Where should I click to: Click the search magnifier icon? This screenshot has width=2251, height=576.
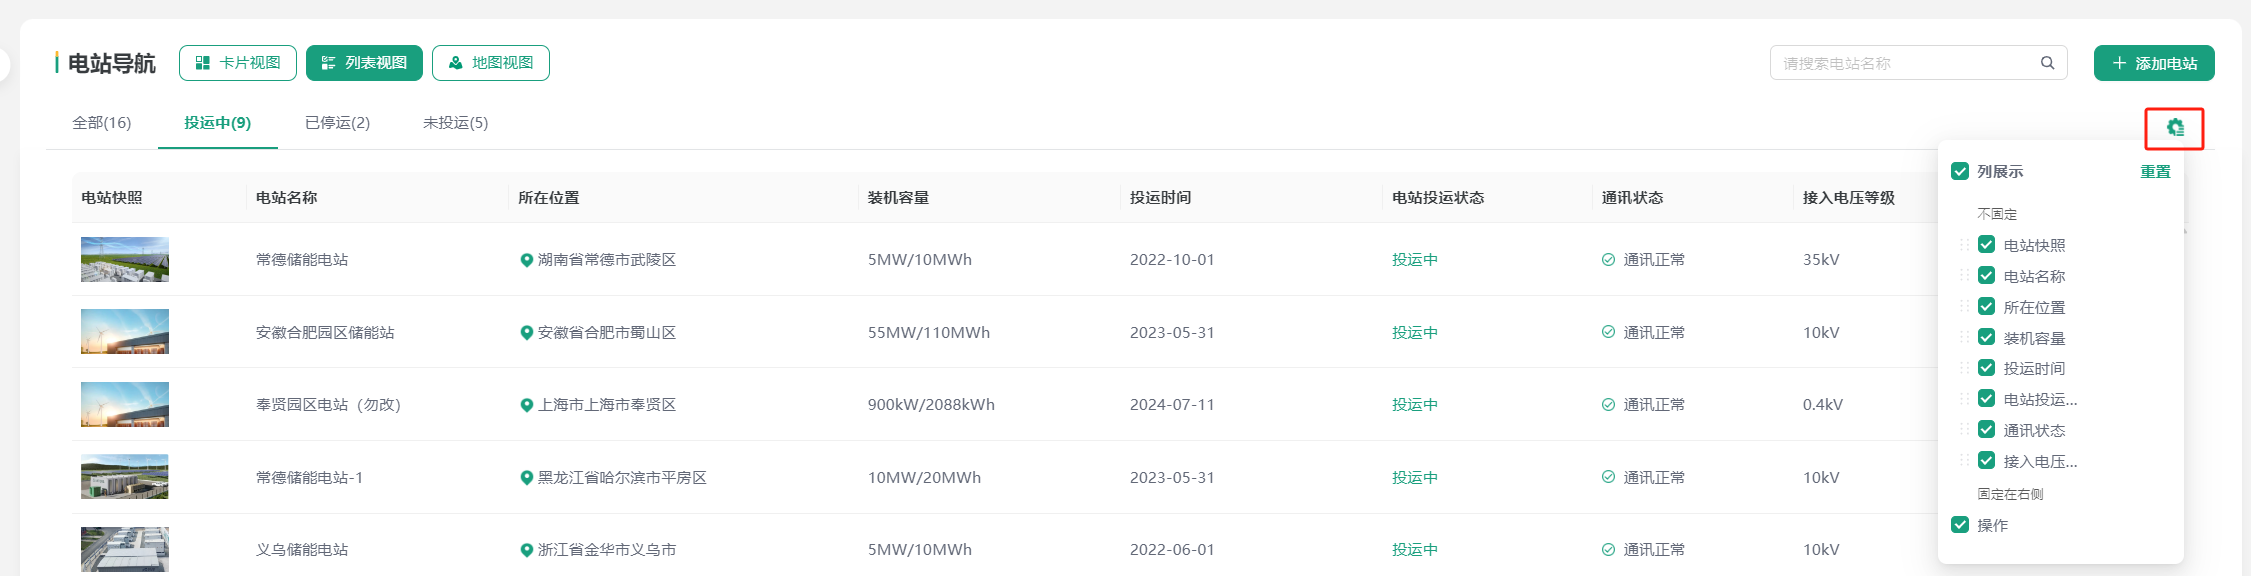[x=2047, y=63]
